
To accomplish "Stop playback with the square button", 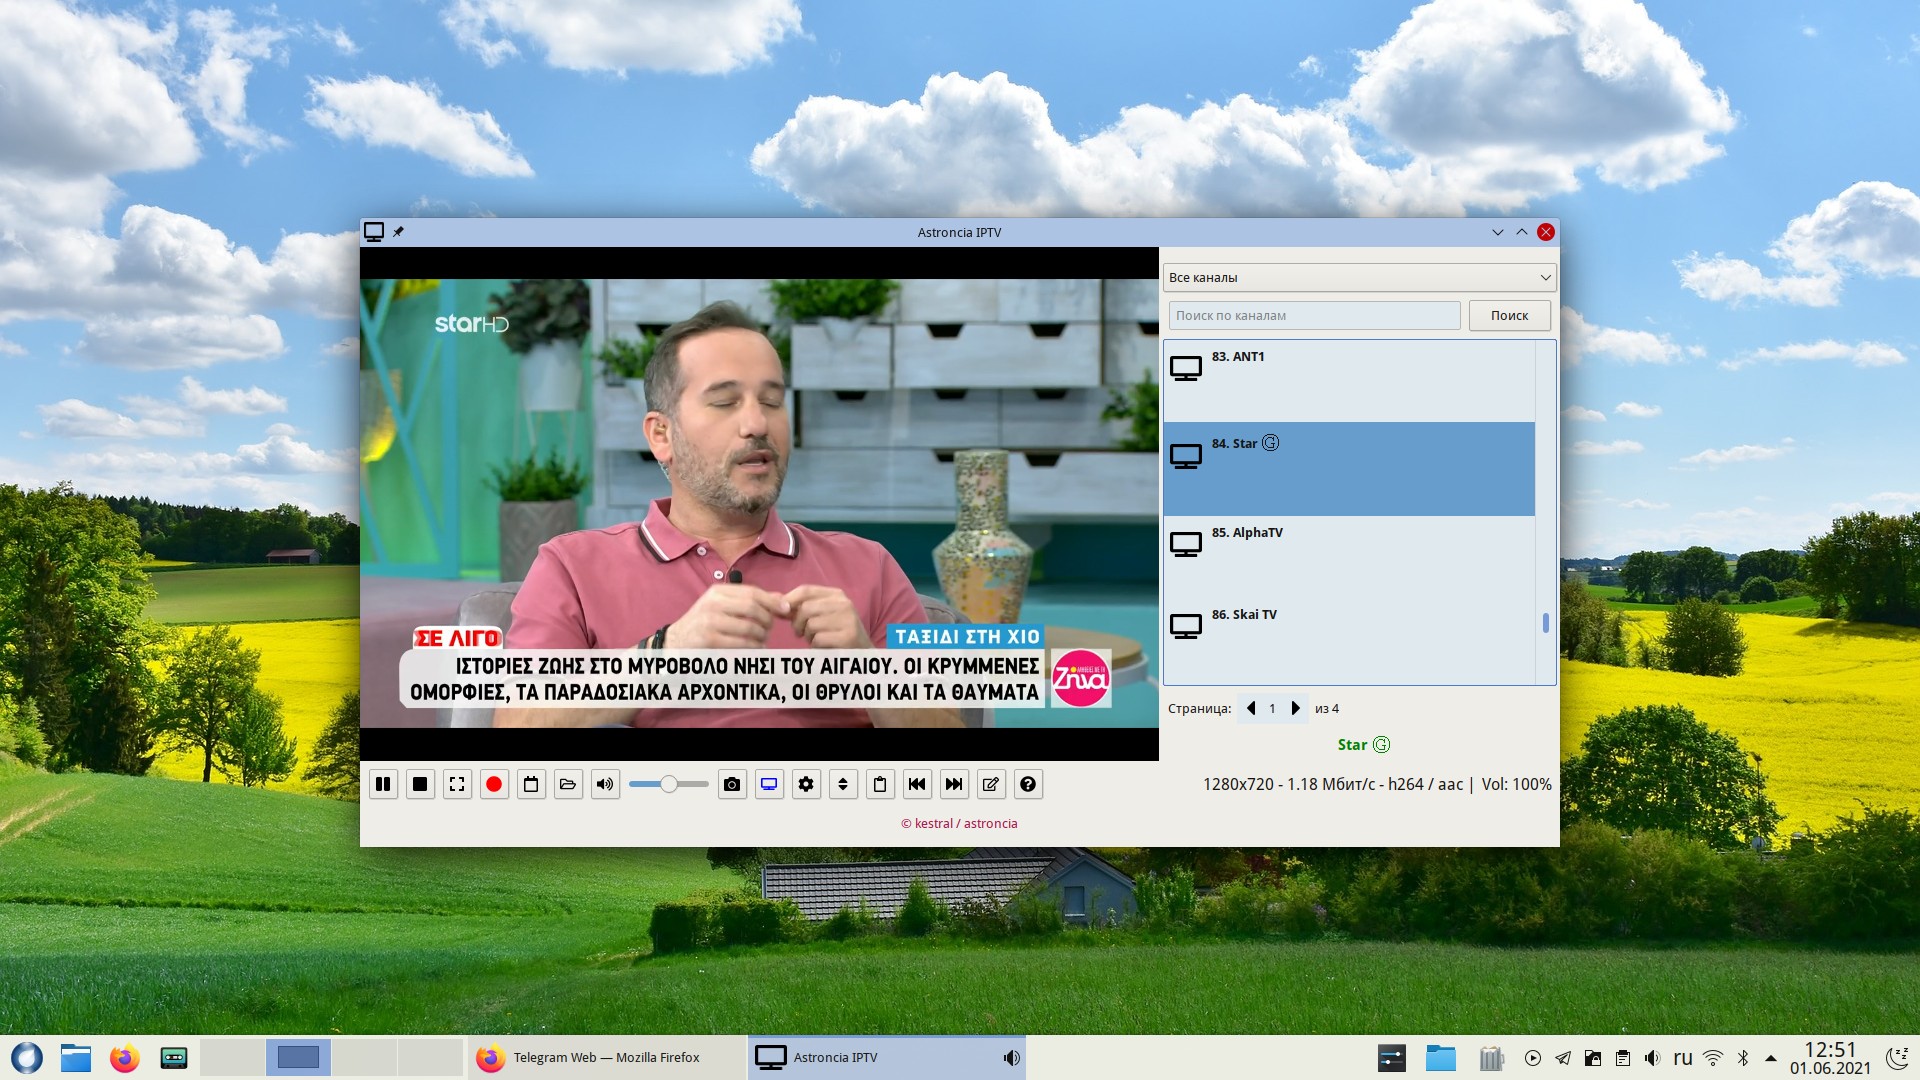I will pyautogui.click(x=420, y=785).
